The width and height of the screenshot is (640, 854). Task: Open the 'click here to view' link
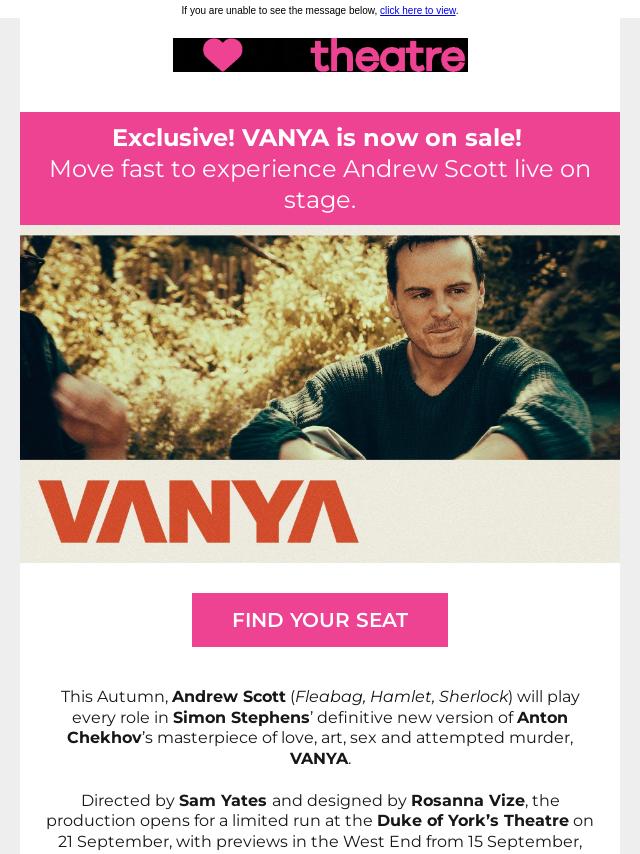[x=418, y=10]
